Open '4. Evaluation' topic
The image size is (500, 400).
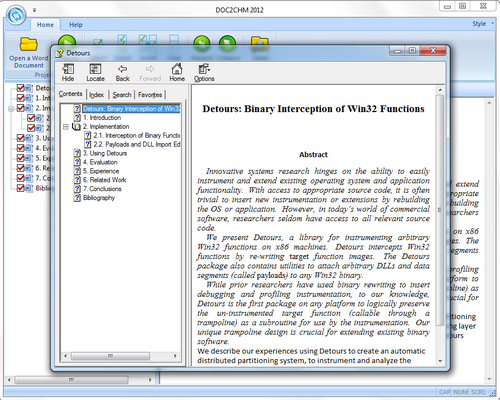[x=100, y=162]
